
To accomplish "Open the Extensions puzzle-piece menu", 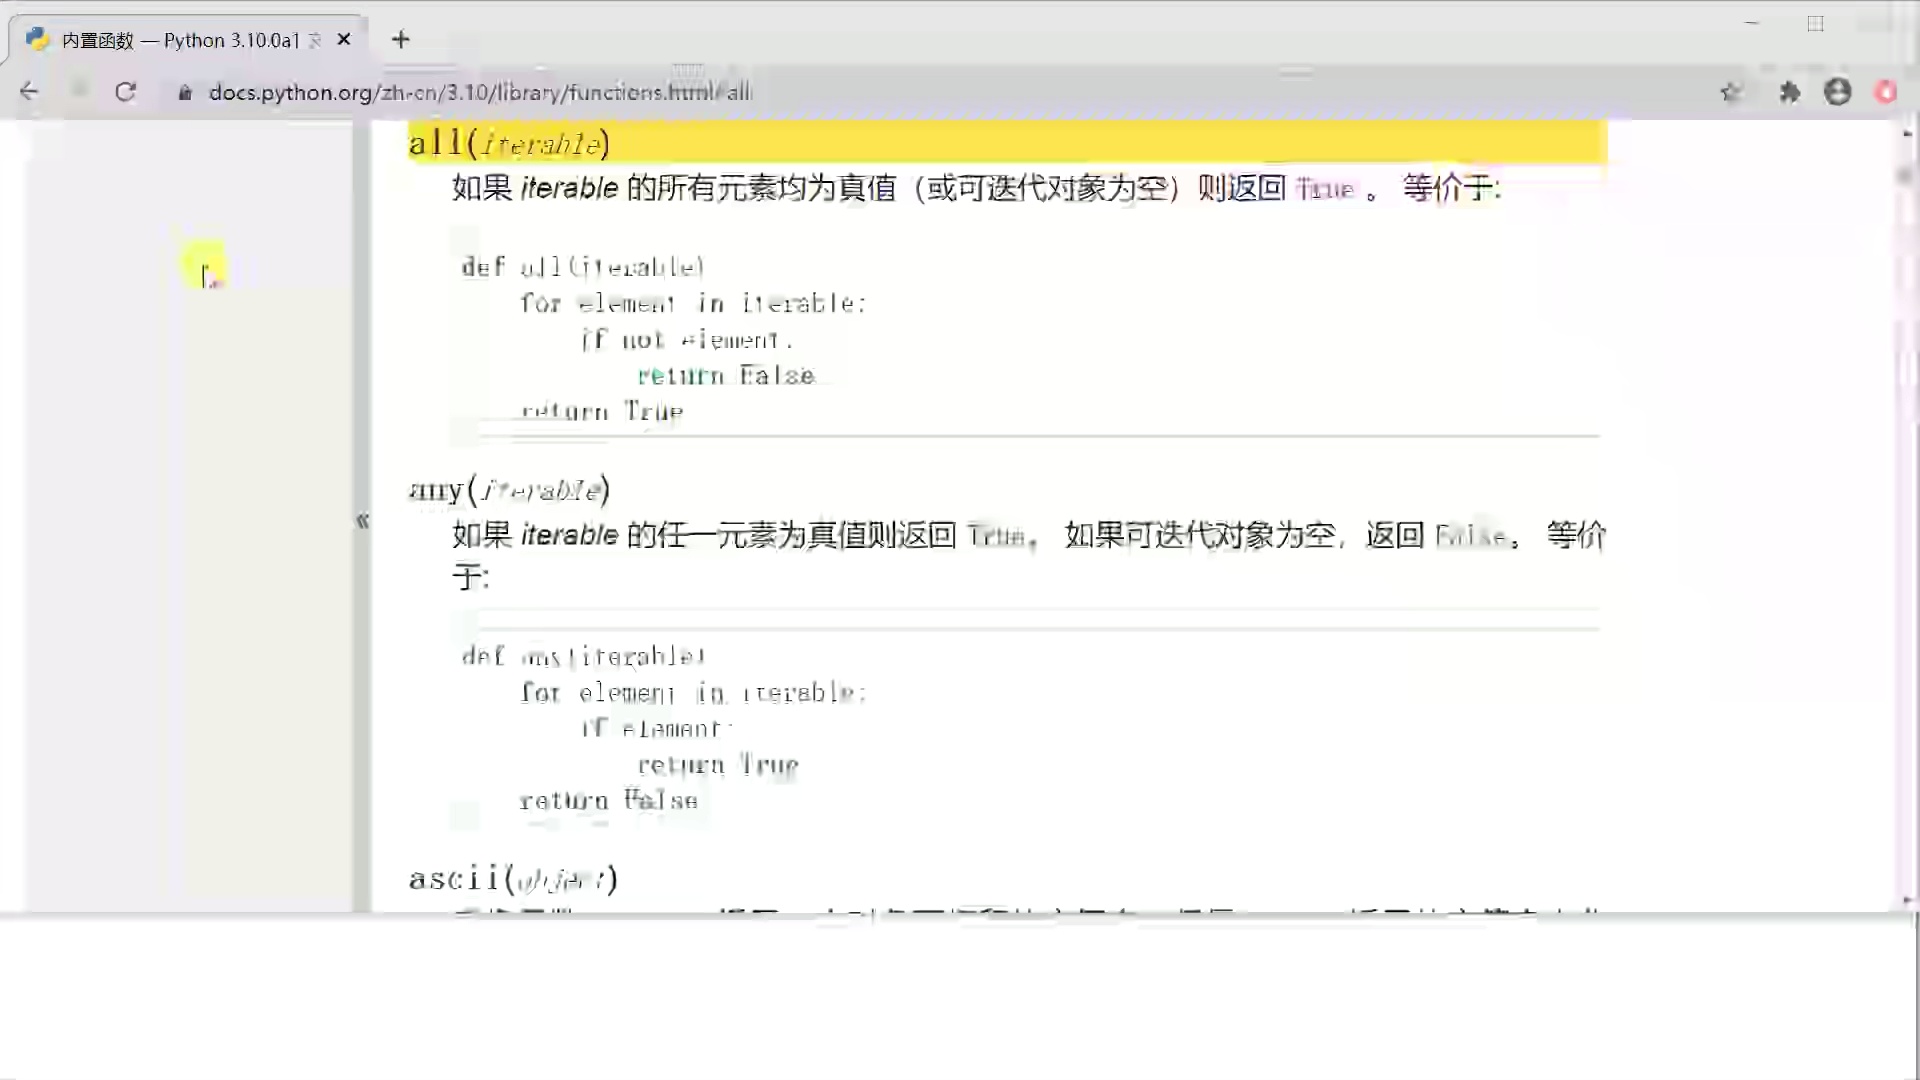I will [1790, 91].
